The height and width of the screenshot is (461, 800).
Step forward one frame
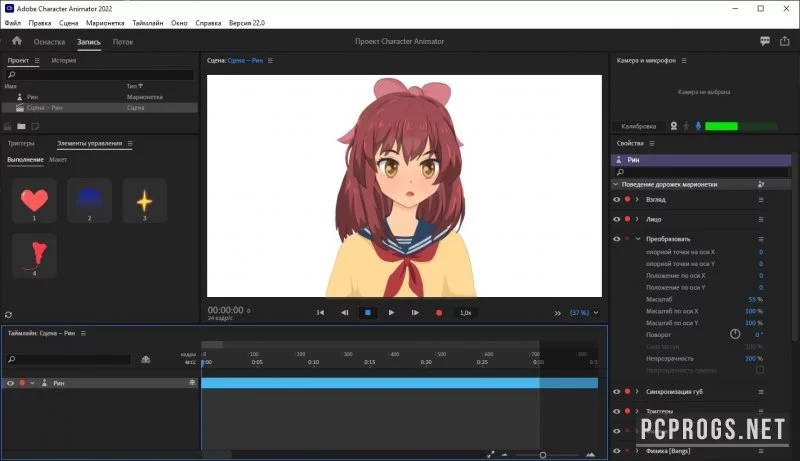pos(415,313)
